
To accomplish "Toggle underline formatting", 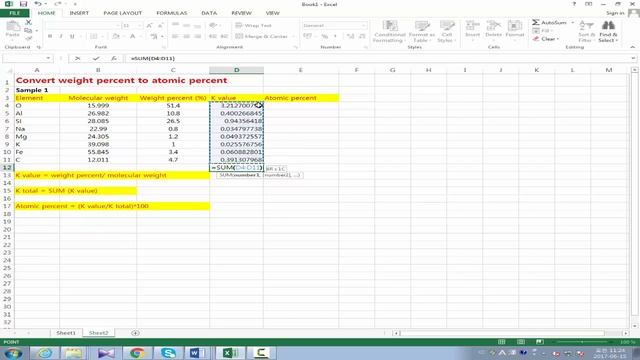I will (x=72, y=36).
